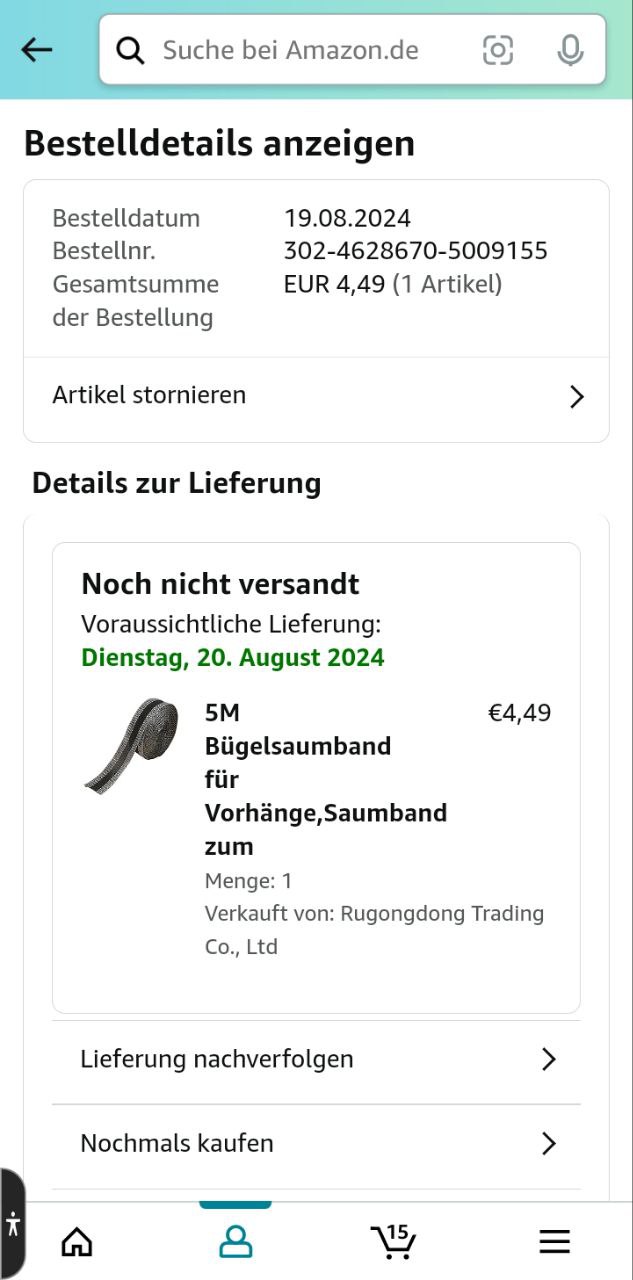Viewport: 633px width, 1280px height.
Task: Open the account profile tab icon
Action: click(x=236, y=1242)
